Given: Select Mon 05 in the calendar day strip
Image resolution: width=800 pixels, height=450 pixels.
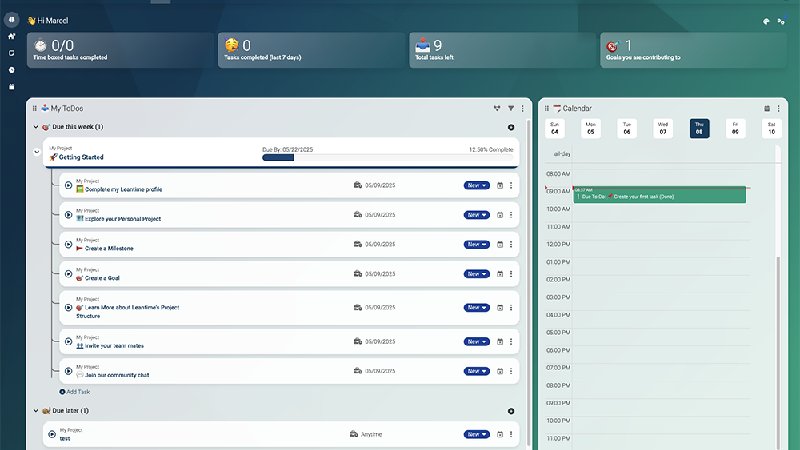Looking at the screenshot, I should (x=590, y=128).
